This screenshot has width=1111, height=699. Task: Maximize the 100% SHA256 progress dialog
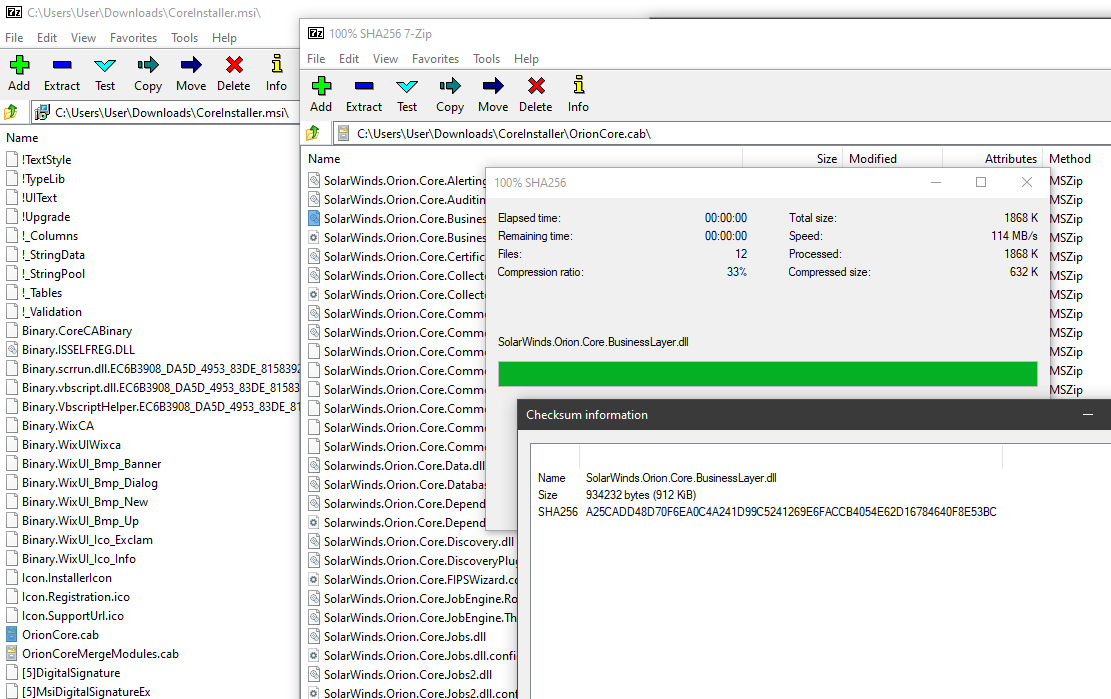981,182
